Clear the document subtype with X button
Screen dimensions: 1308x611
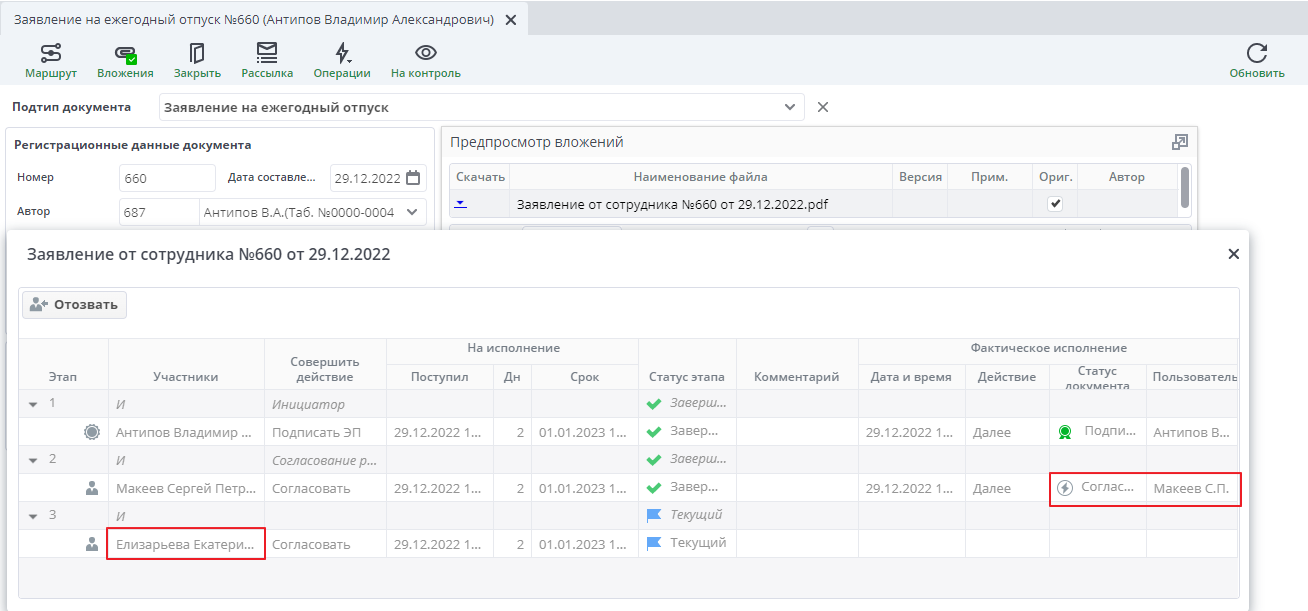(x=823, y=107)
